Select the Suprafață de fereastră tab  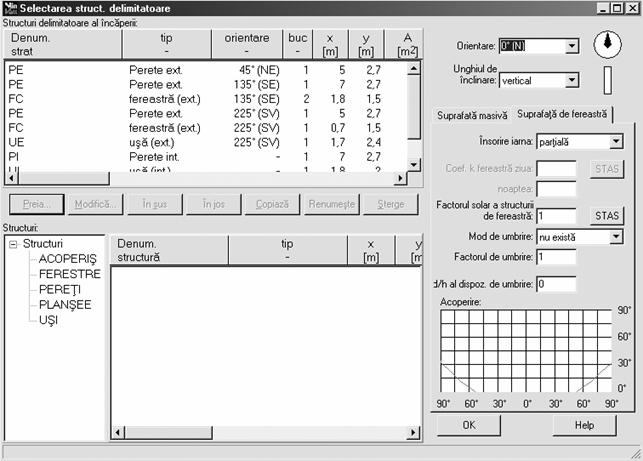click(564, 115)
